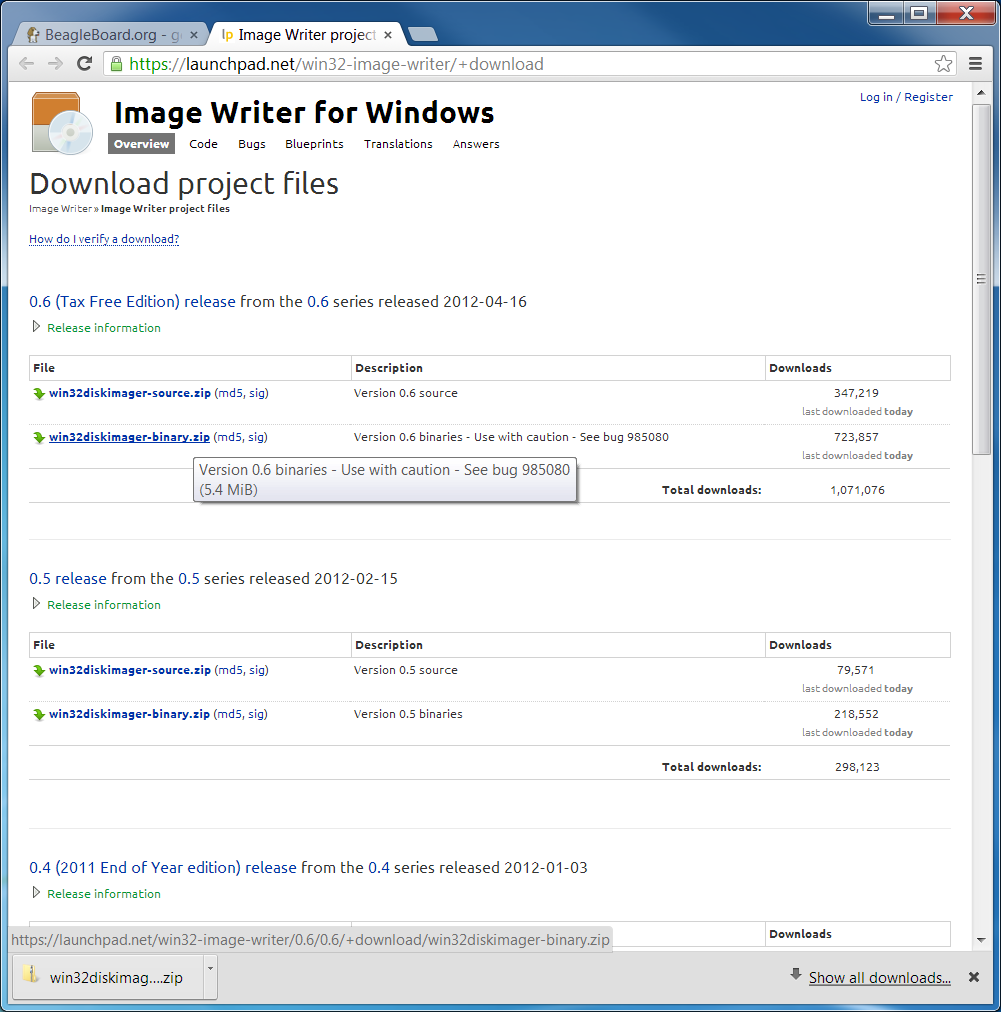The image size is (1001, 1012).
Task: Open the Translations tab
Action: tap(398, 144)
